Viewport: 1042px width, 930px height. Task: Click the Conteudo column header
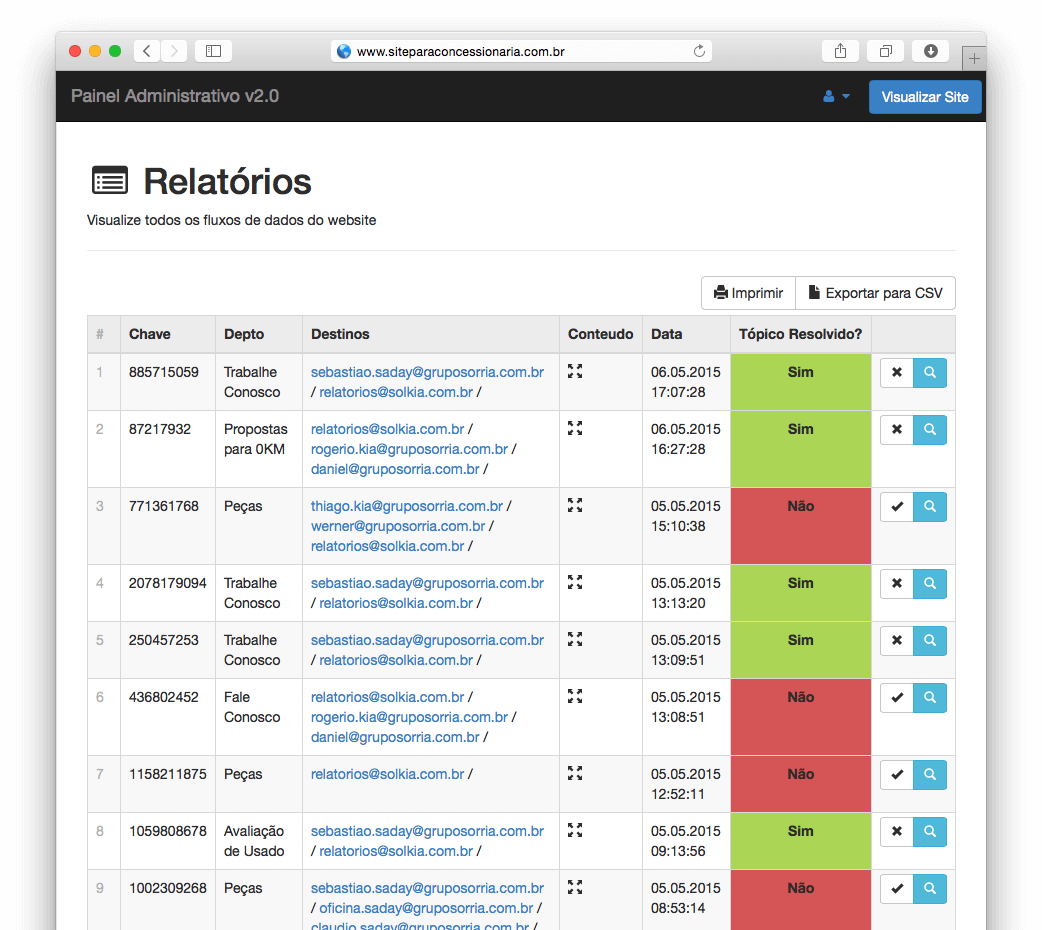click(600, 334)
